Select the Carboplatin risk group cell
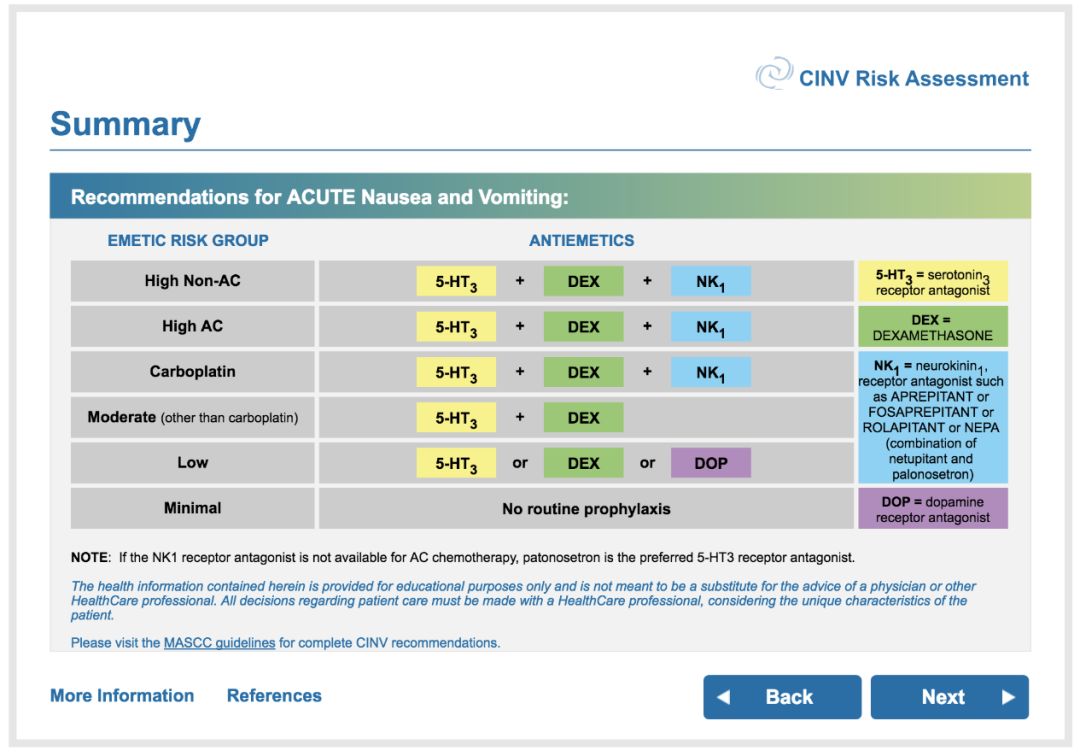Viewport: 1080px width, 756px height. [x=192, y=372]
